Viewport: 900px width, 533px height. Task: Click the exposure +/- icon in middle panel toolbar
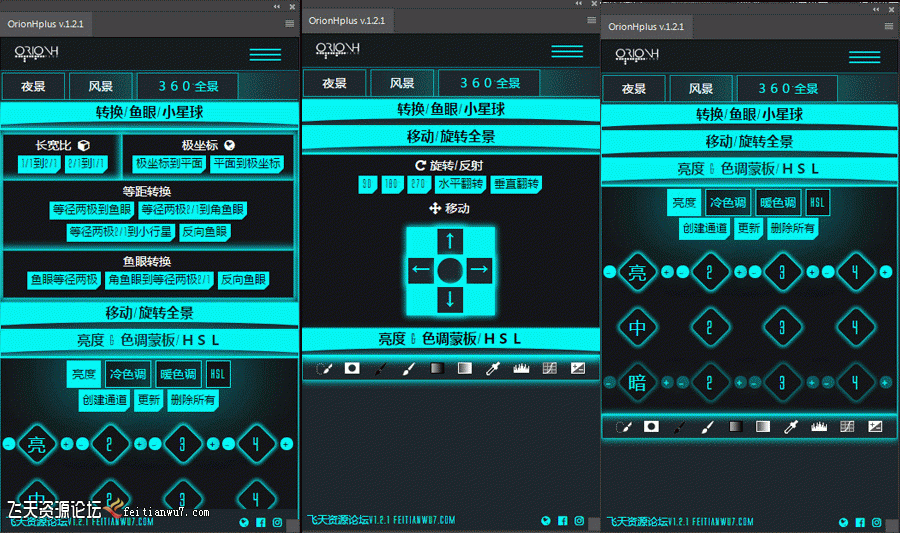click(x=577, y=368)
